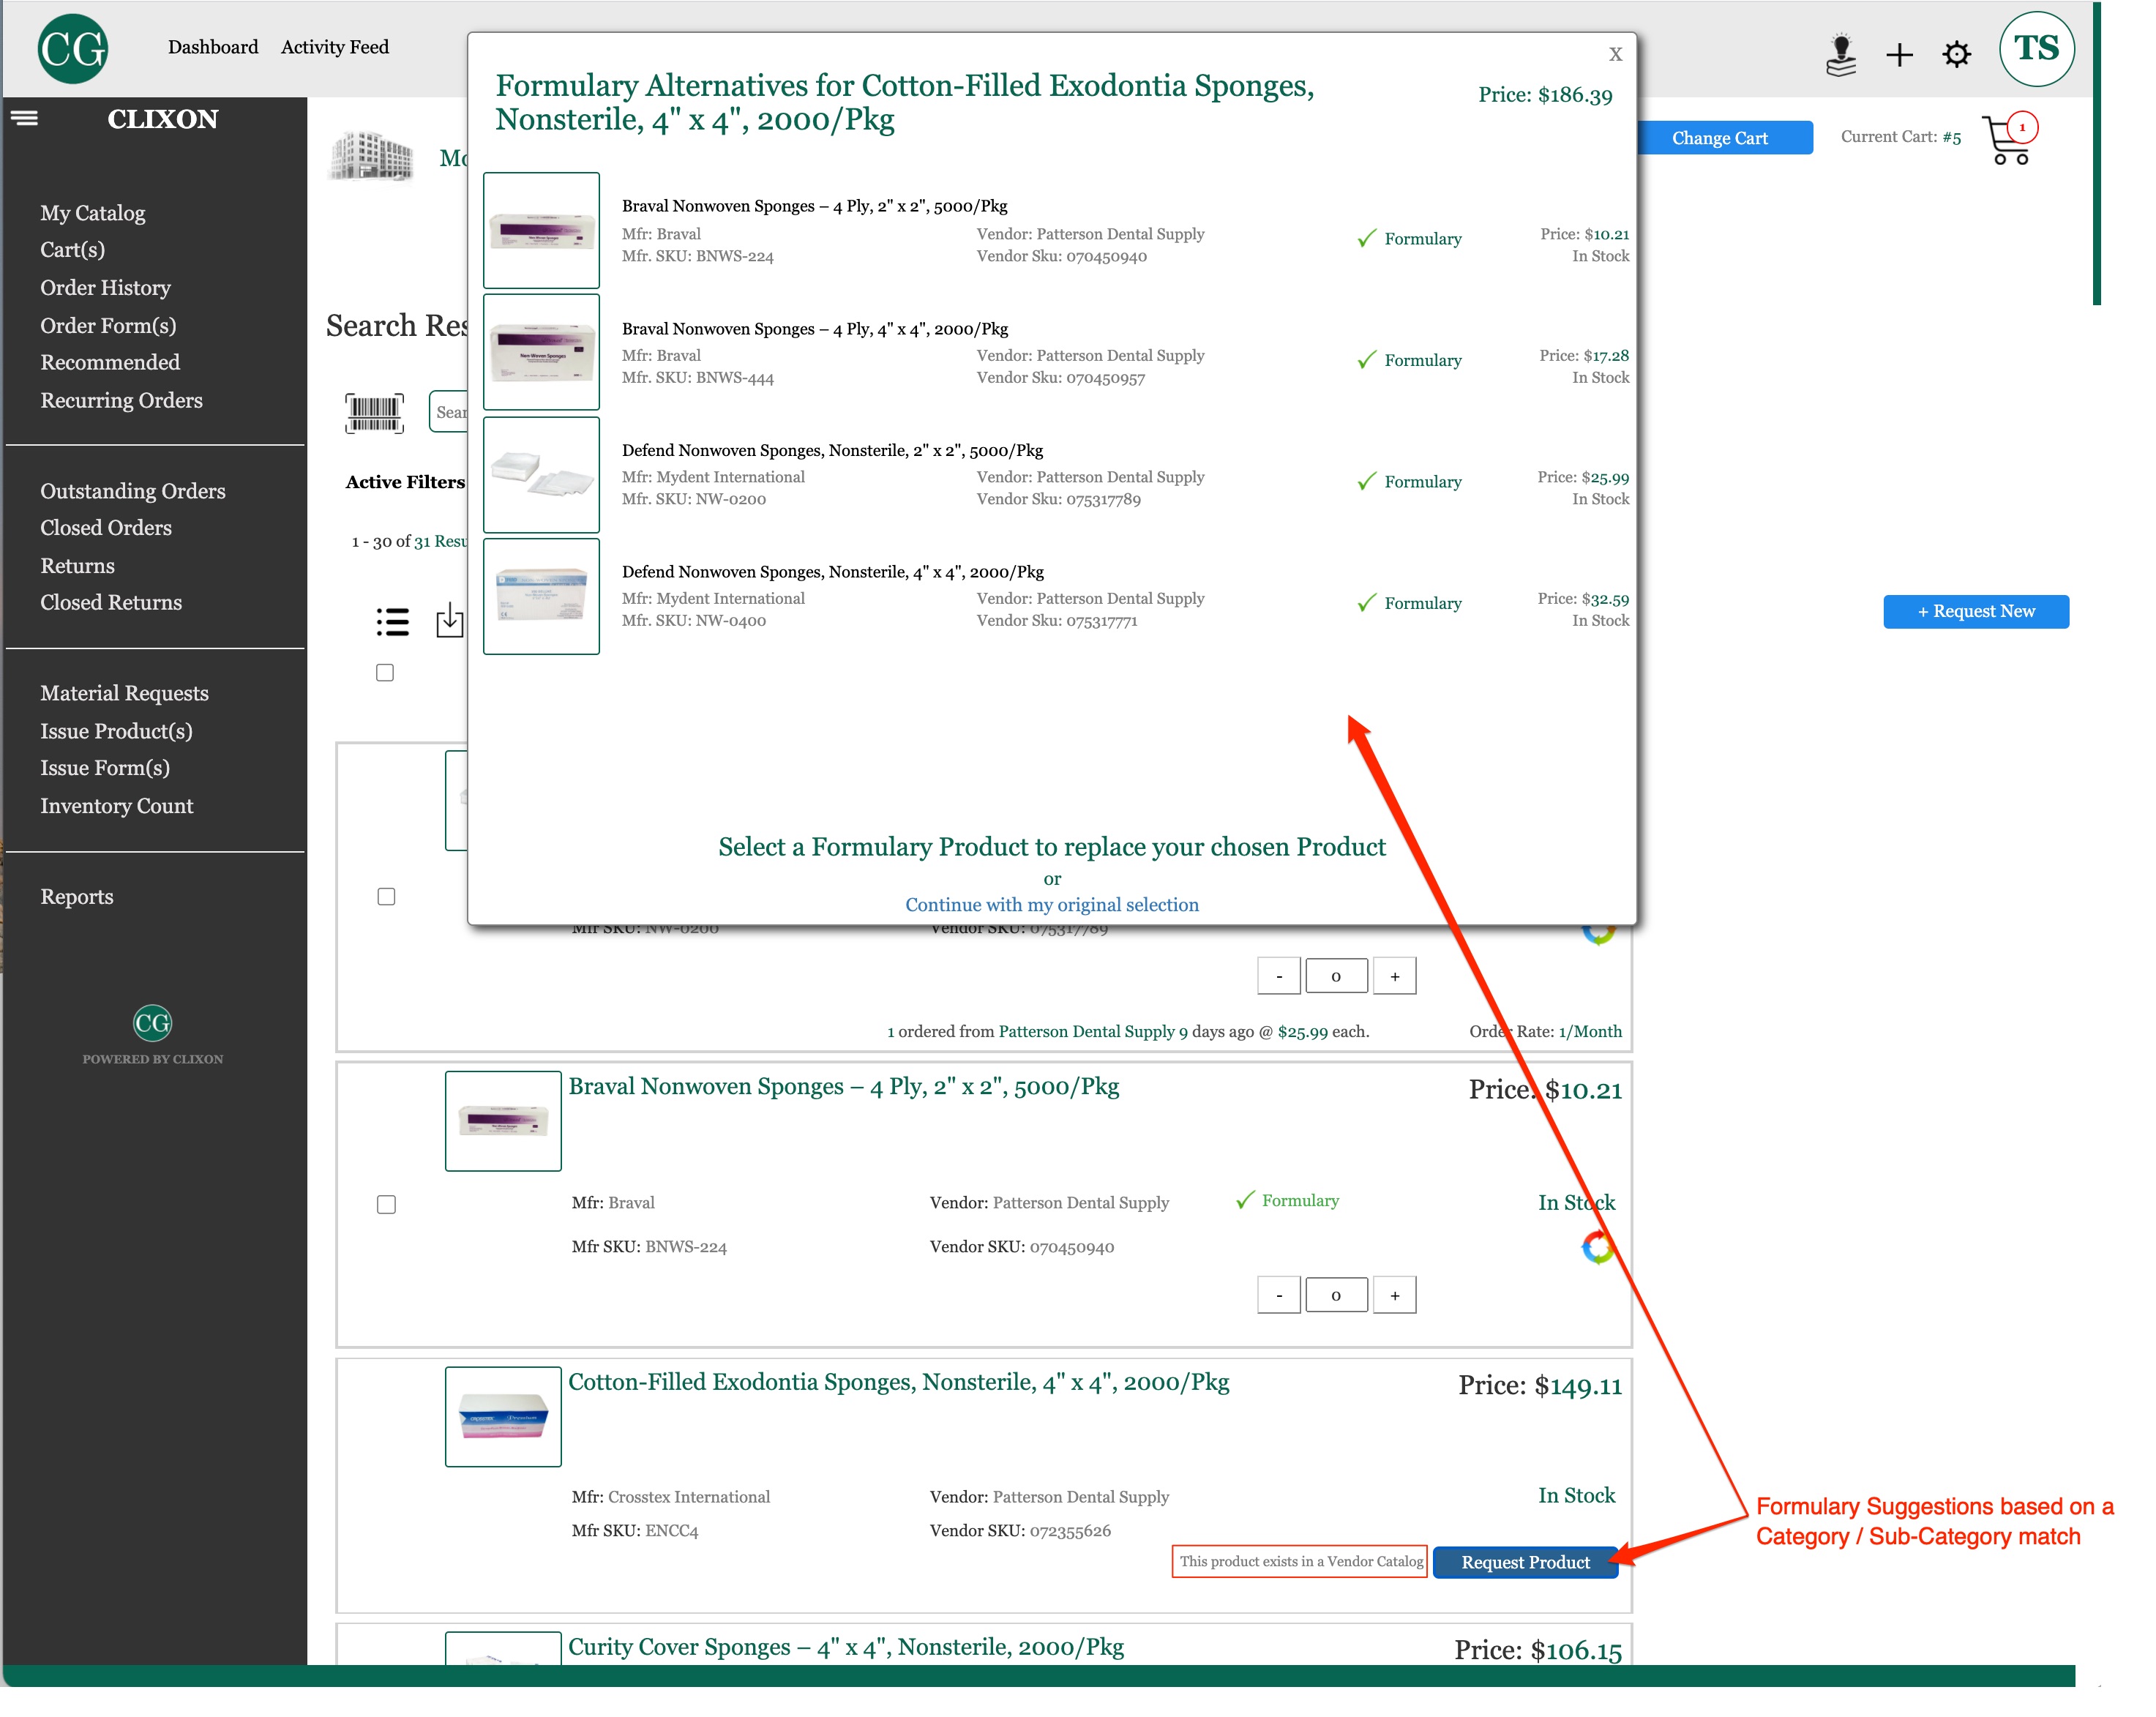Open the Activity Feed
Screen dimensions: 2156x1717
[x=335, y=46]
